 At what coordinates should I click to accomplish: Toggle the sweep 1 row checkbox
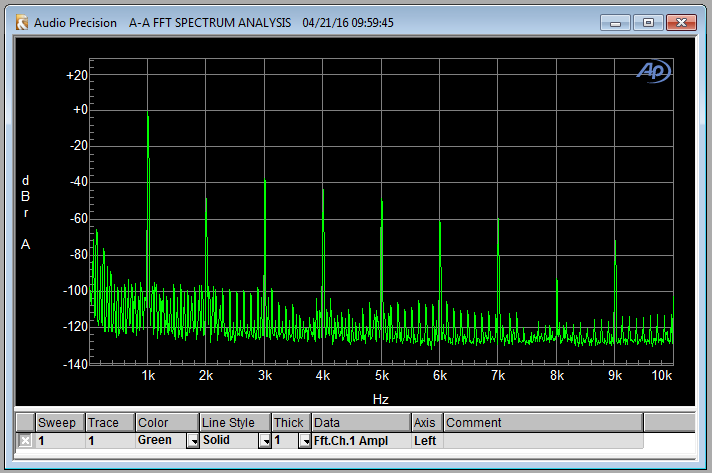pos(25,440)
